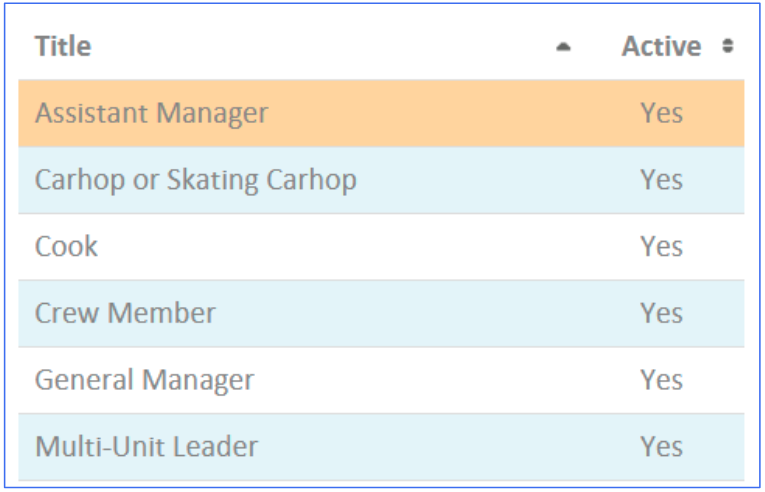The width and height of the screenshot is (765, 492).
Task: Click Yes next to Multi-Unit Leader
Action: 661,447
